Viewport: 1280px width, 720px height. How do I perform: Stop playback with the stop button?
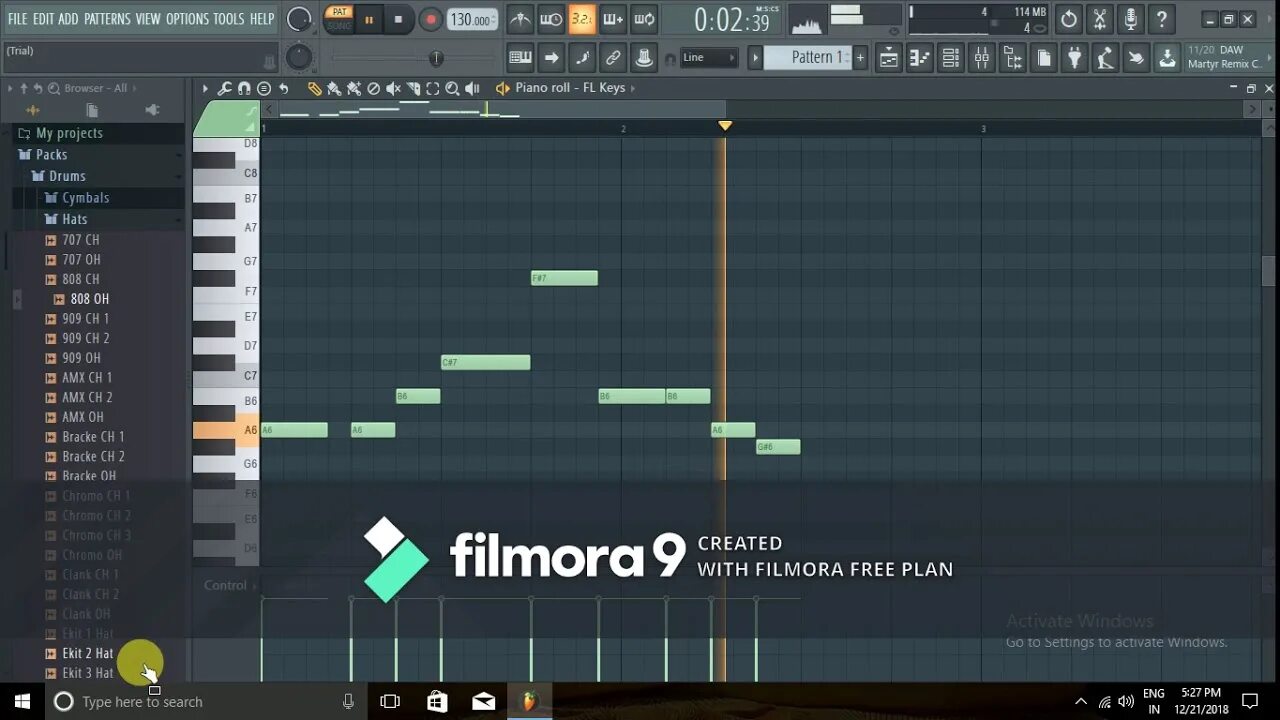point(398,19)
